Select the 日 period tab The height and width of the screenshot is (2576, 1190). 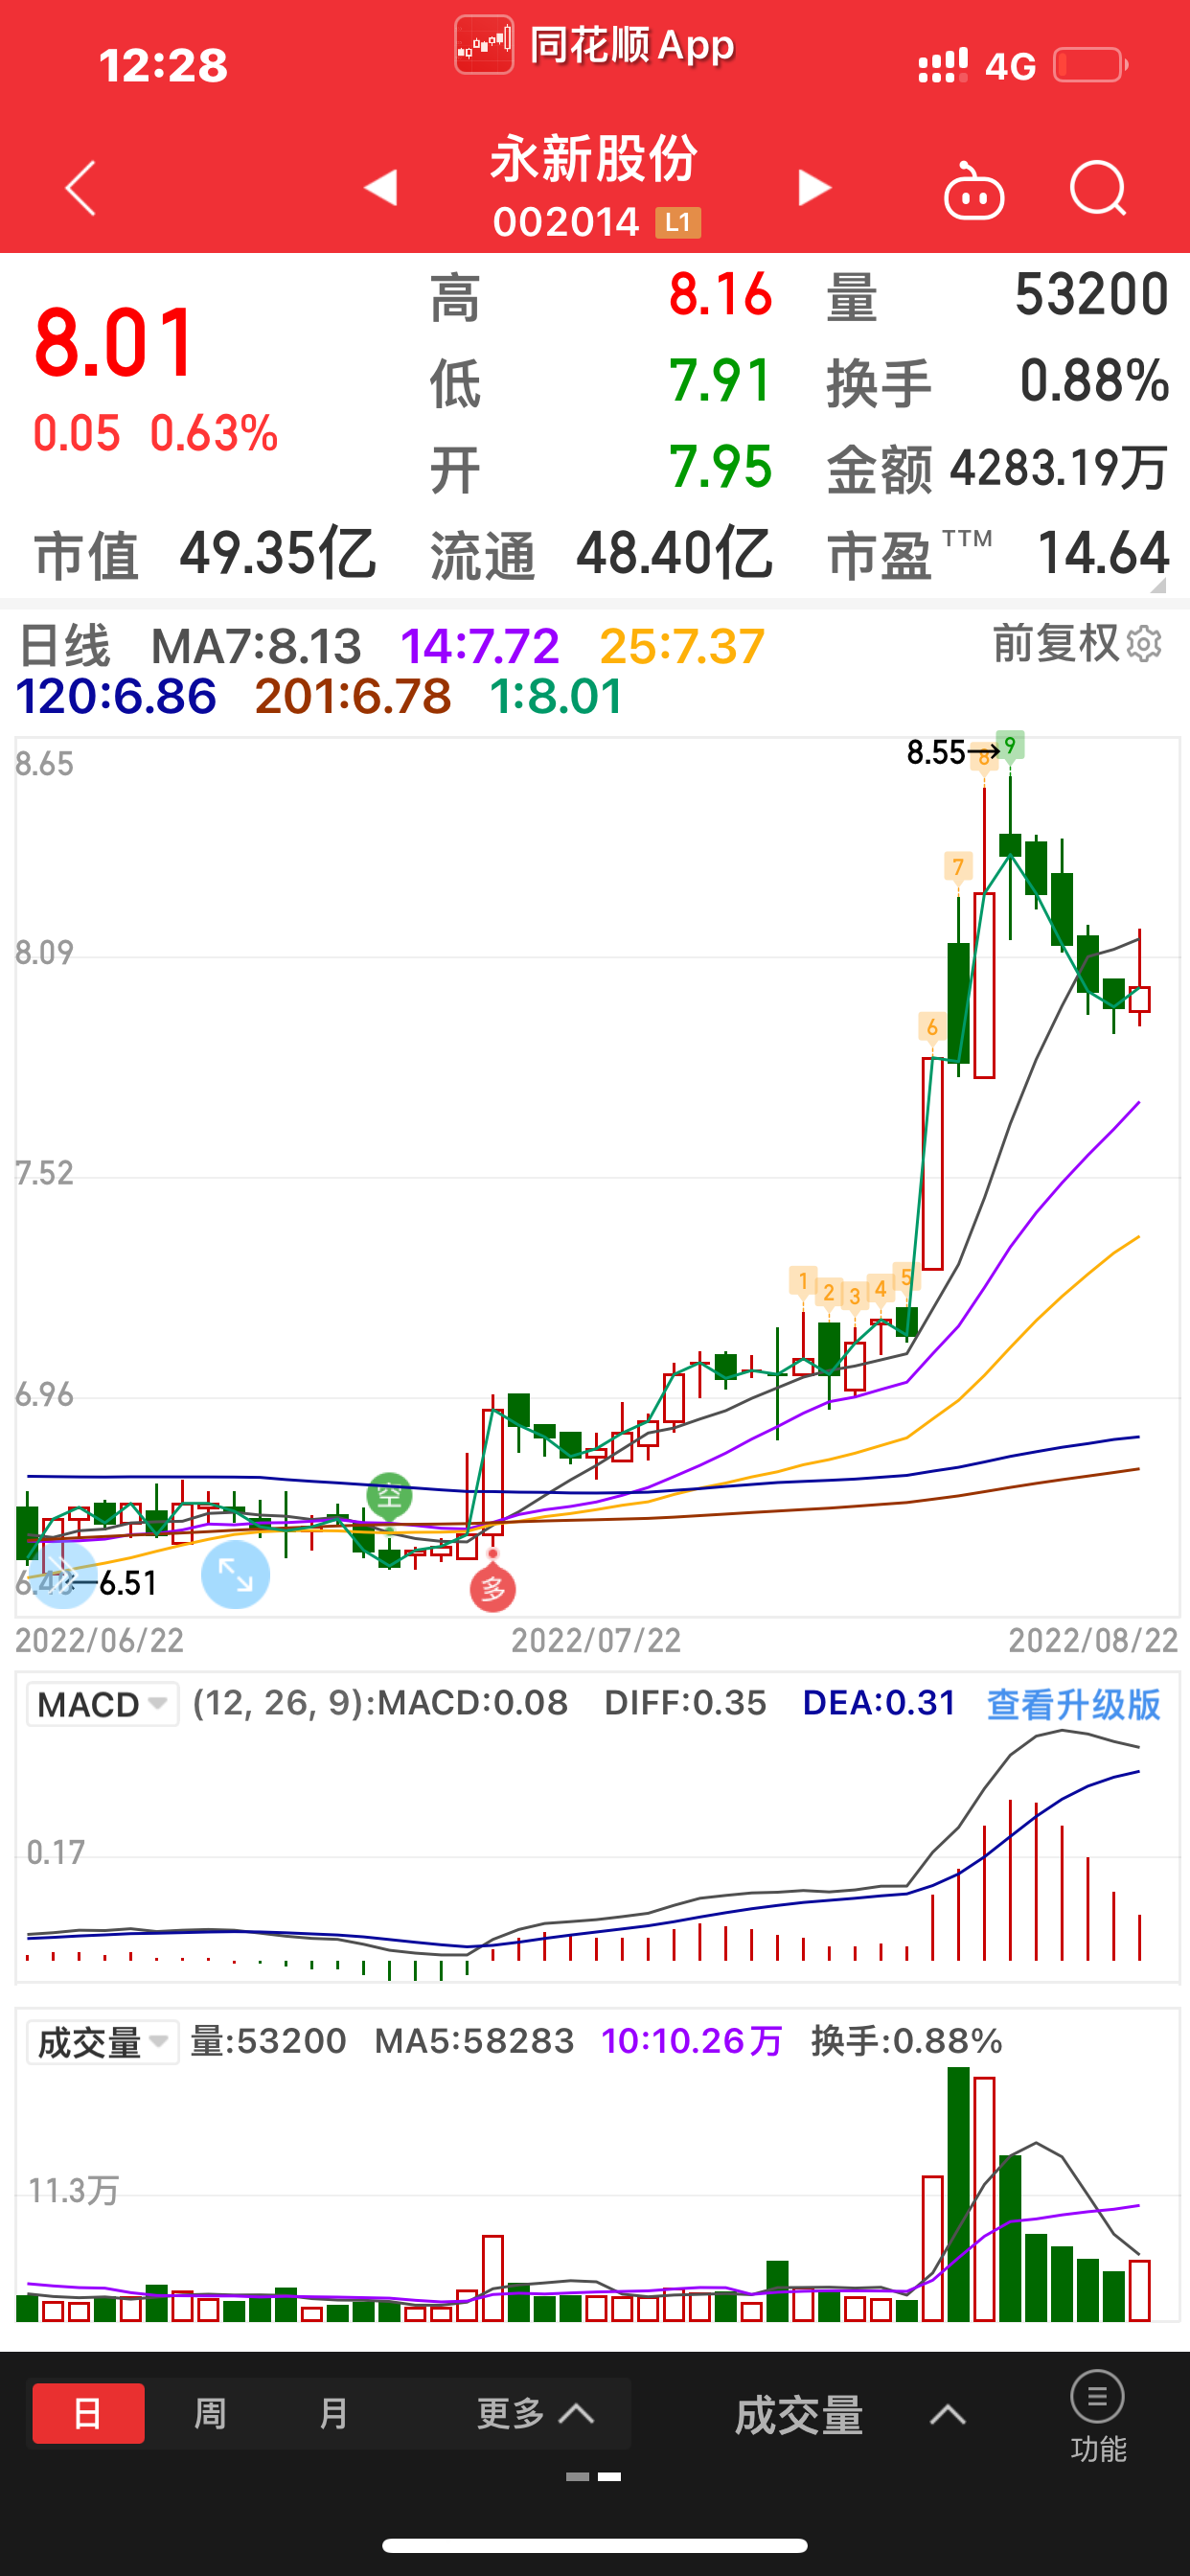click(88, 2414)
